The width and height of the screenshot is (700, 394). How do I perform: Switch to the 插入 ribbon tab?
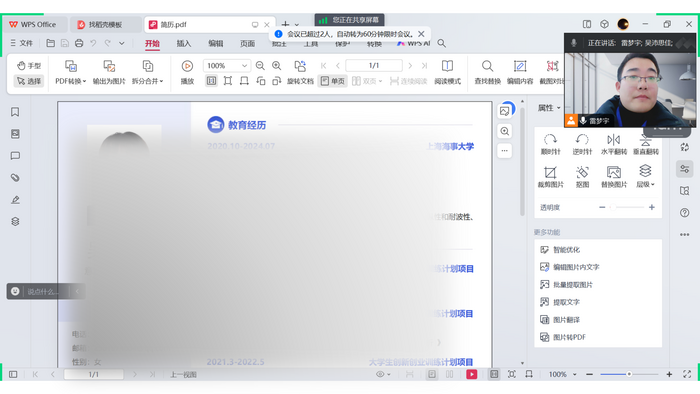(183, 43)
